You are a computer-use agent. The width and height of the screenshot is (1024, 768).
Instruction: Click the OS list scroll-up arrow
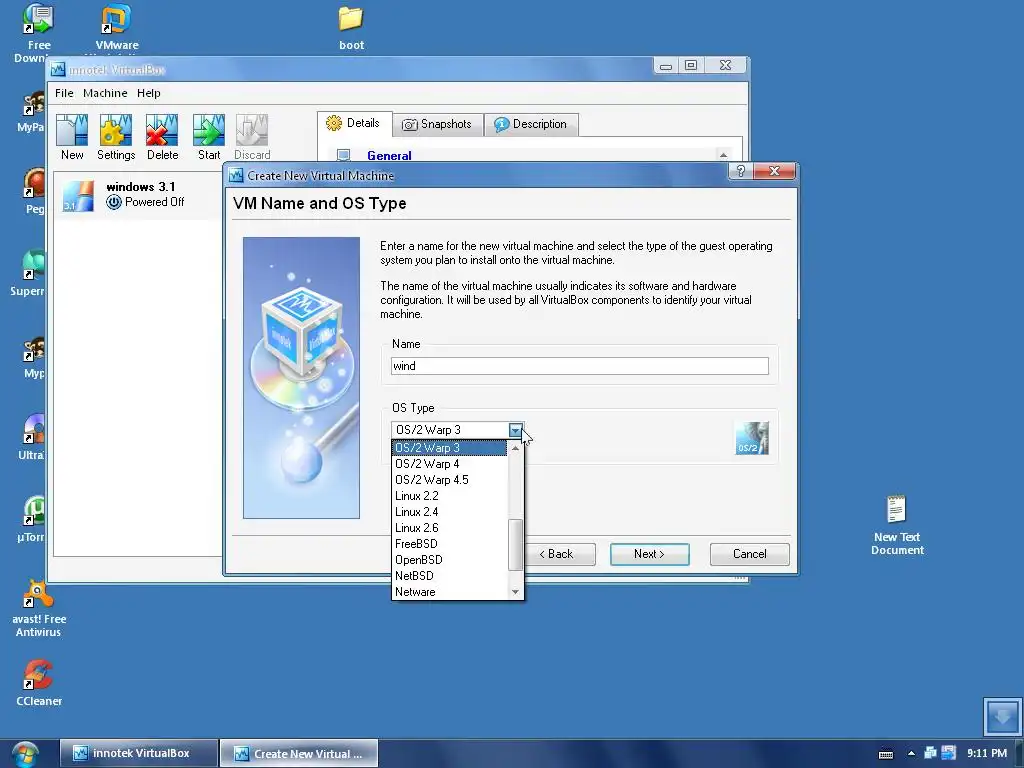click(x=515, y=448)
